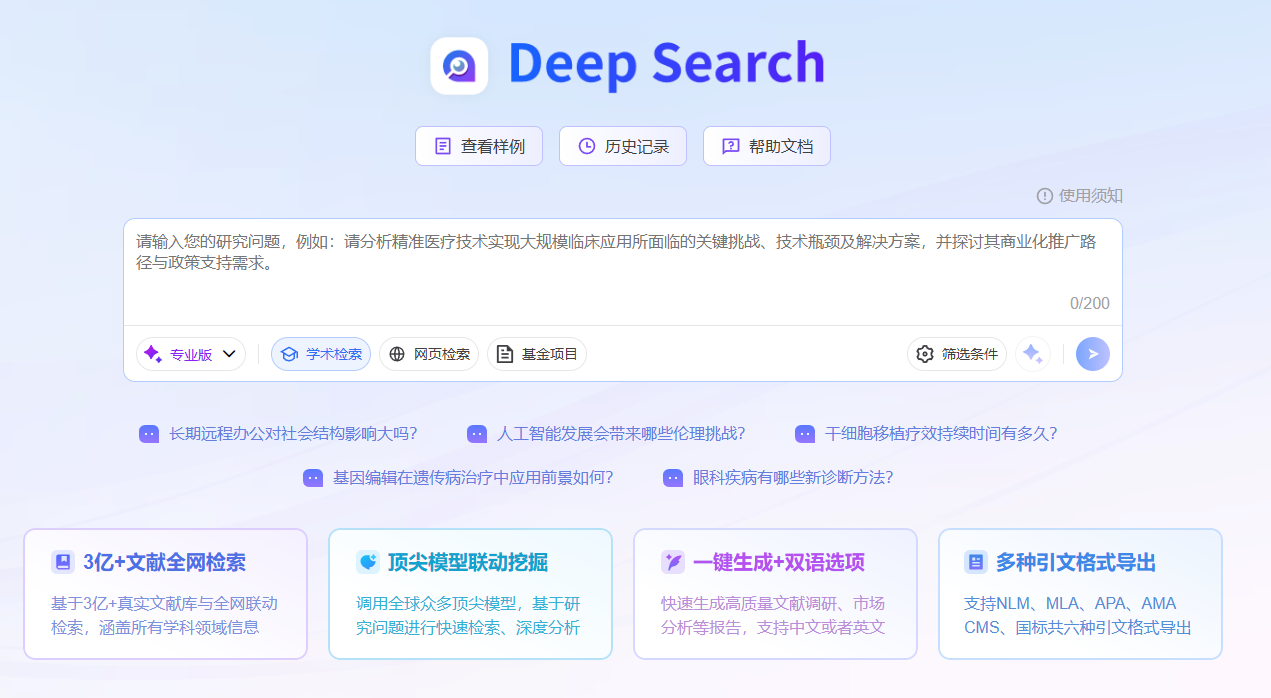Enable the 学术检索 search mode
This screenshot has height=698, width=1271.
pos(320,354)
